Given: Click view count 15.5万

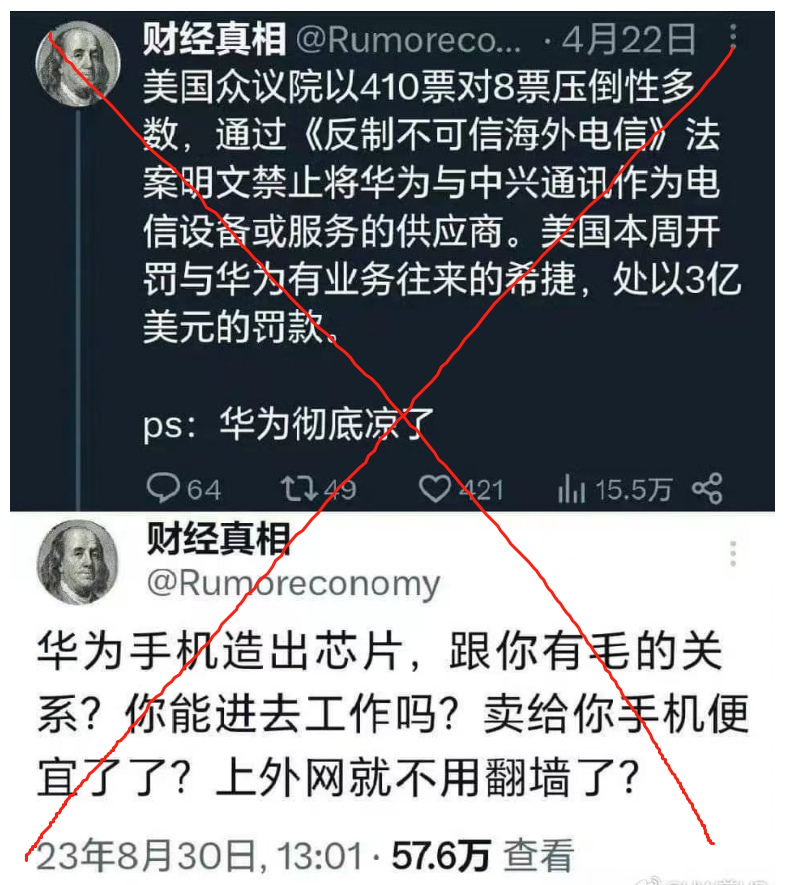Looking at the screenshot, I should [634, 490].
